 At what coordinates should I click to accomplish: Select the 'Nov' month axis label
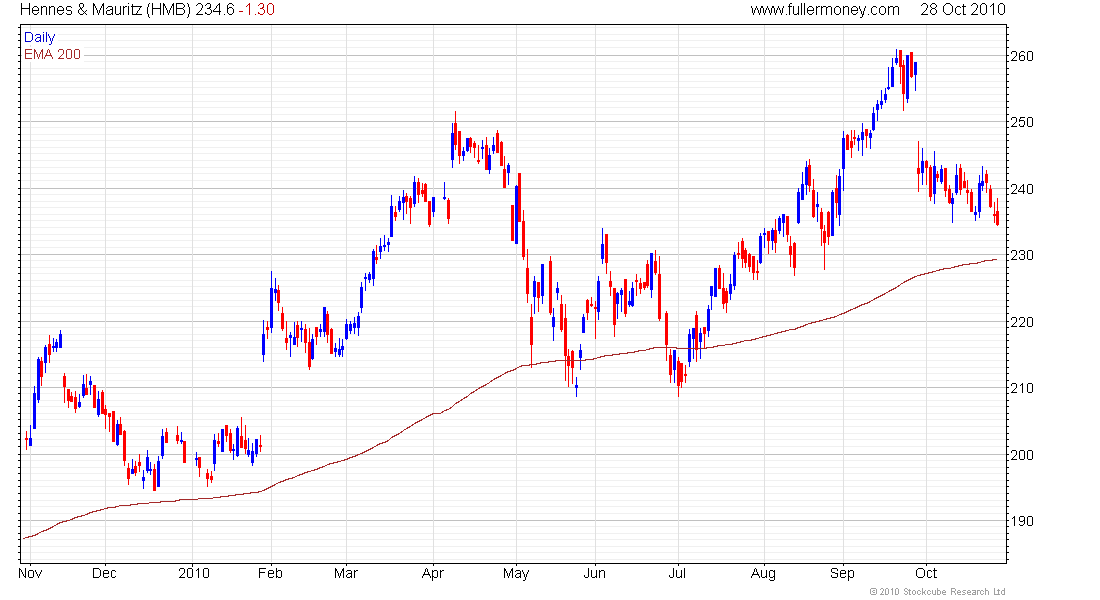[30, 573]
